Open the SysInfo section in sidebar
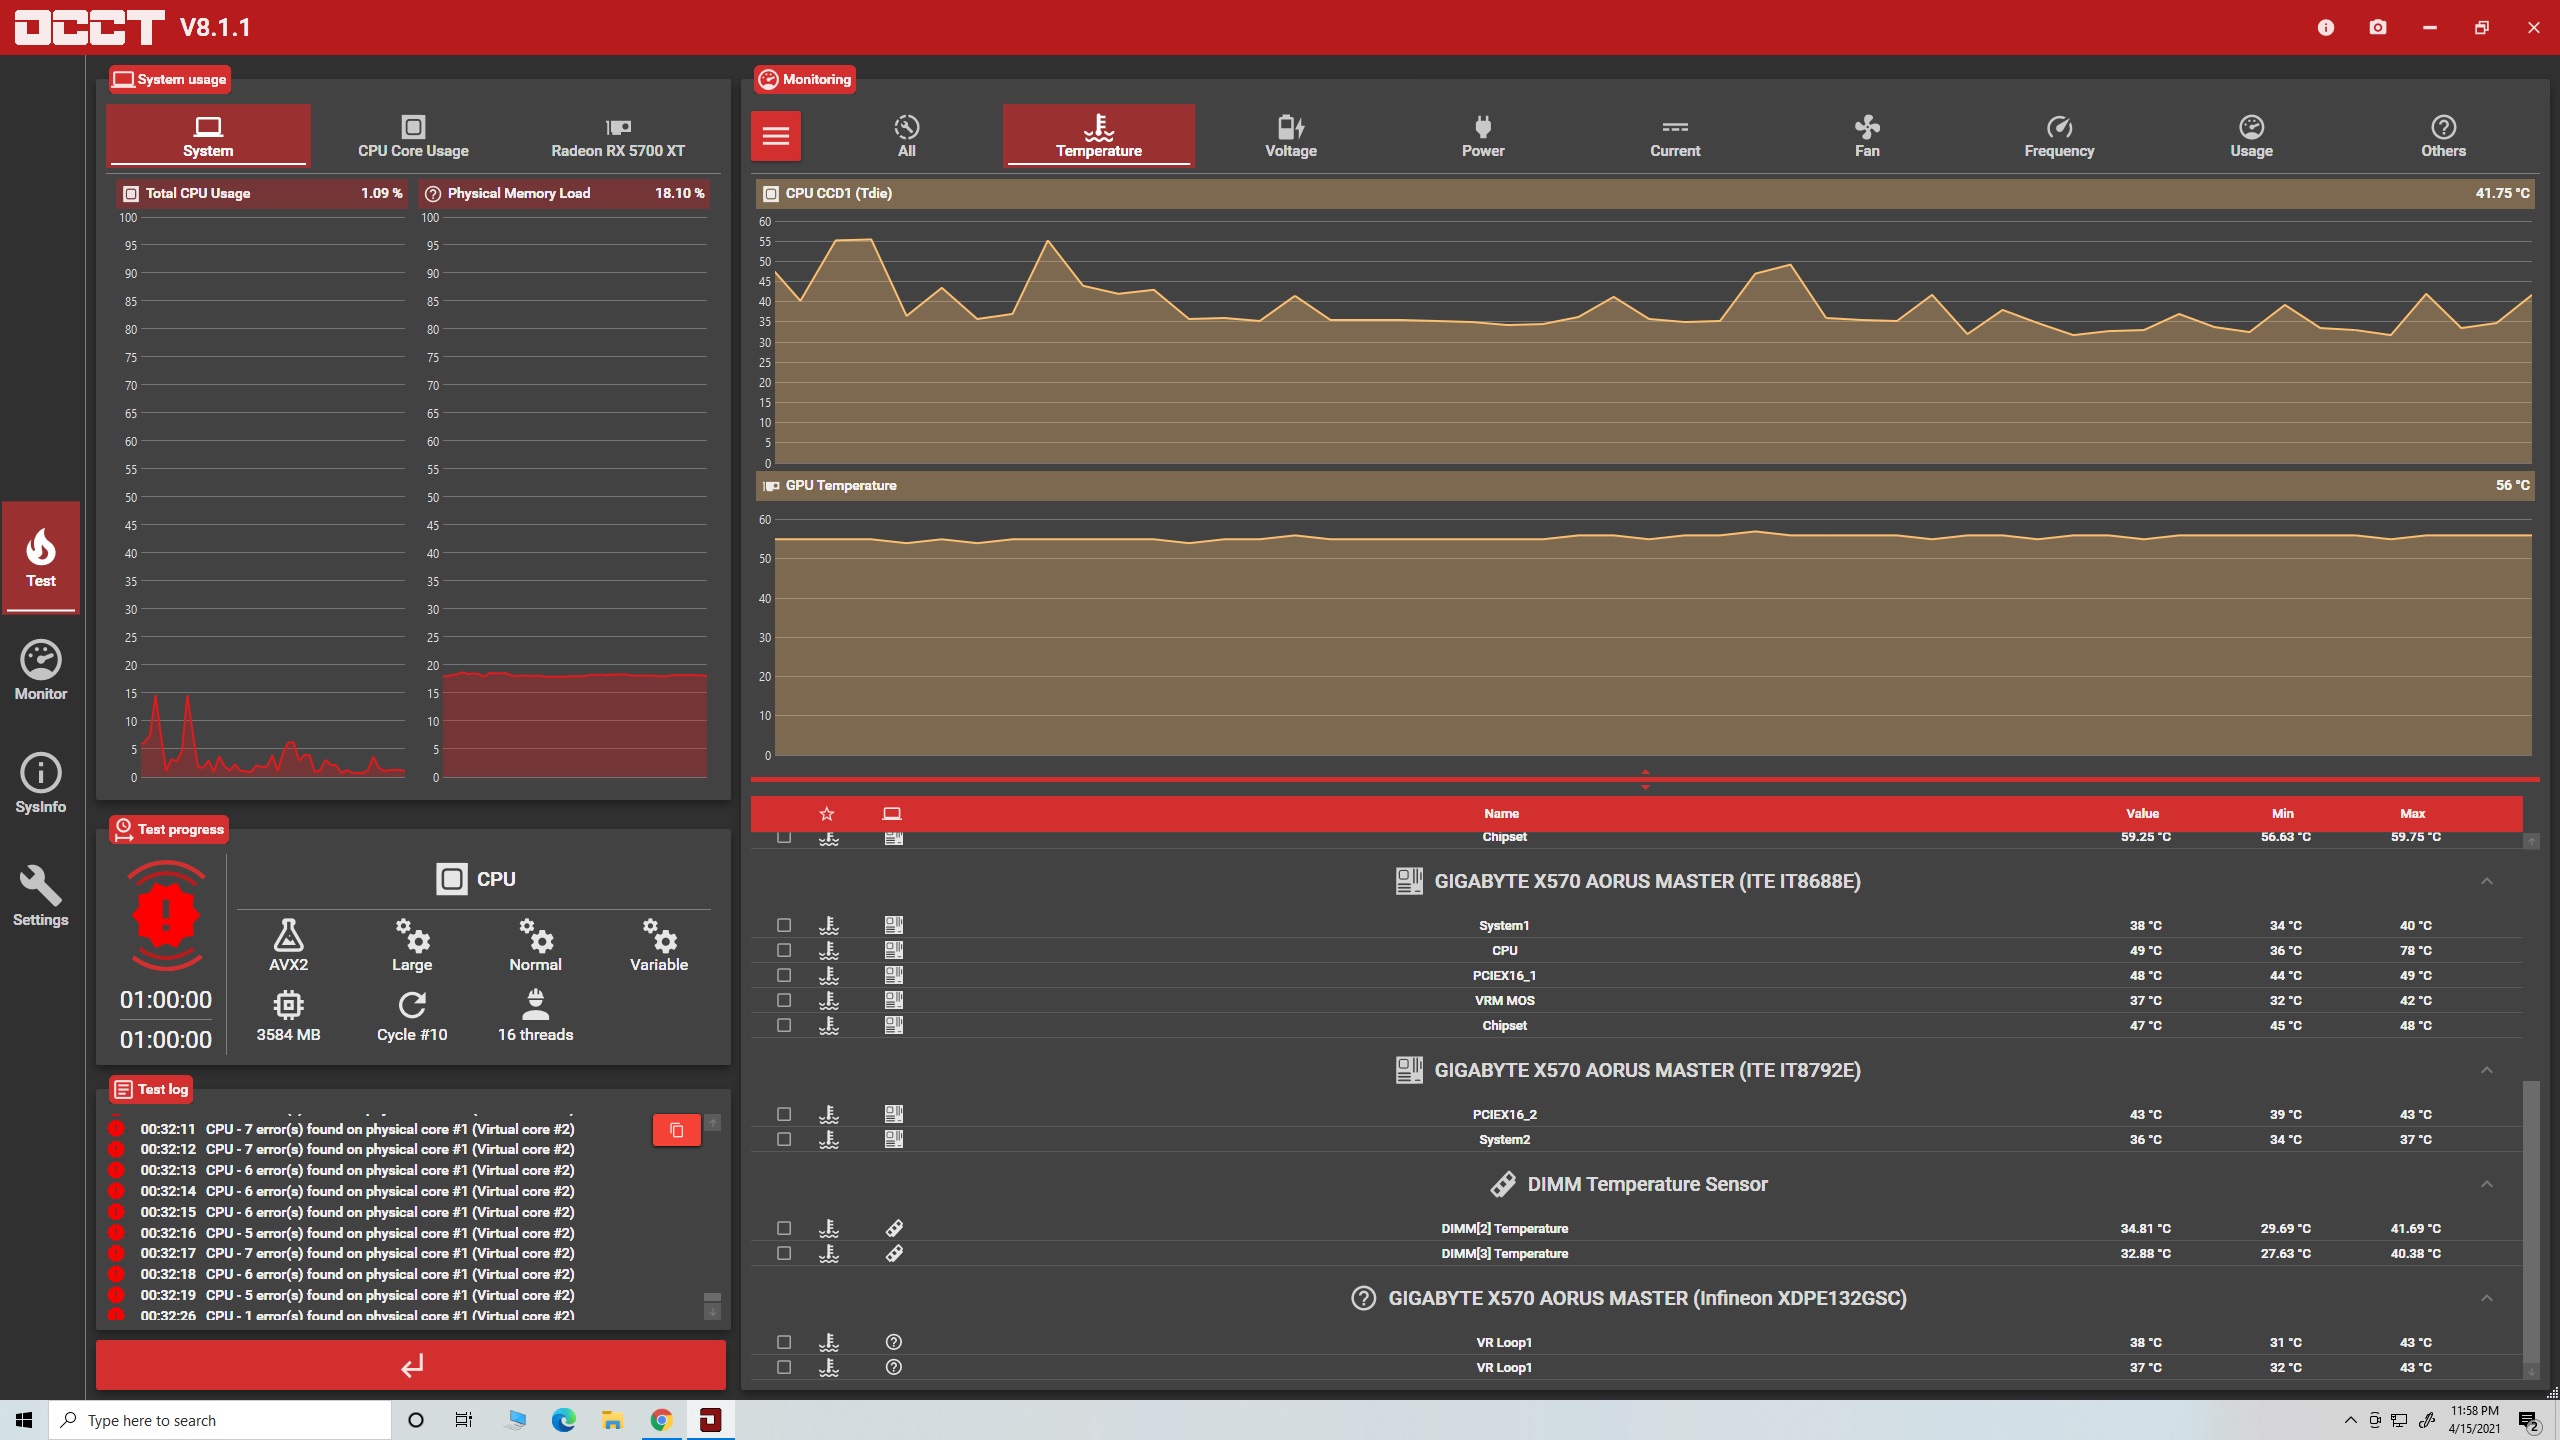 click(x=41, y=783)
